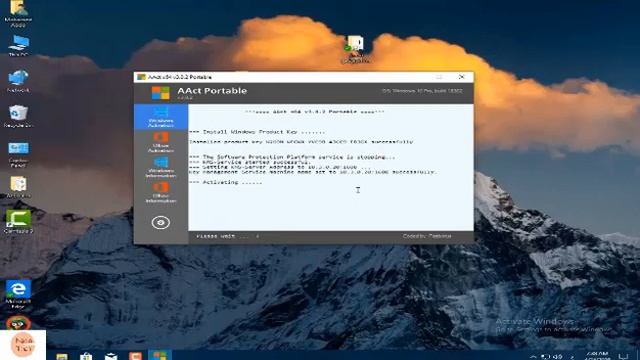Viewport: 640px width, 360px height.
Task: Open the user folder icon at desktop top
Action: tap(18, 13)
